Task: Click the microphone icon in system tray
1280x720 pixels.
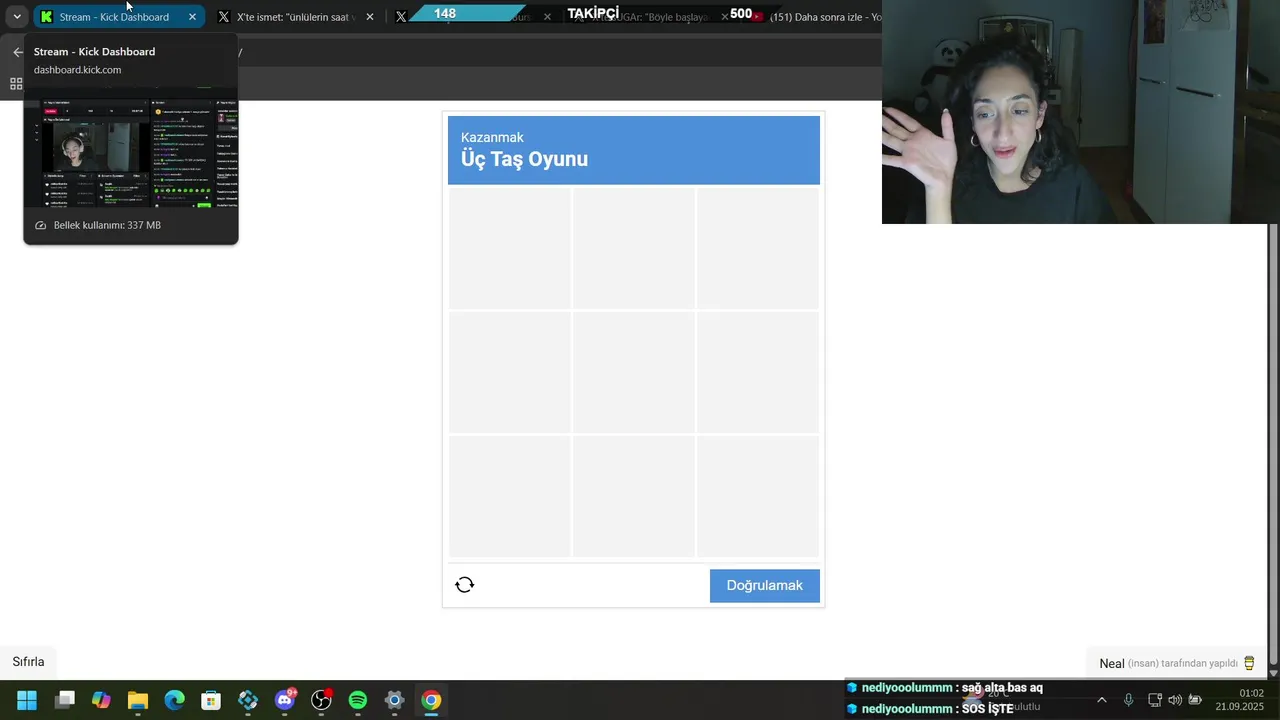Action: (1129, 700)
